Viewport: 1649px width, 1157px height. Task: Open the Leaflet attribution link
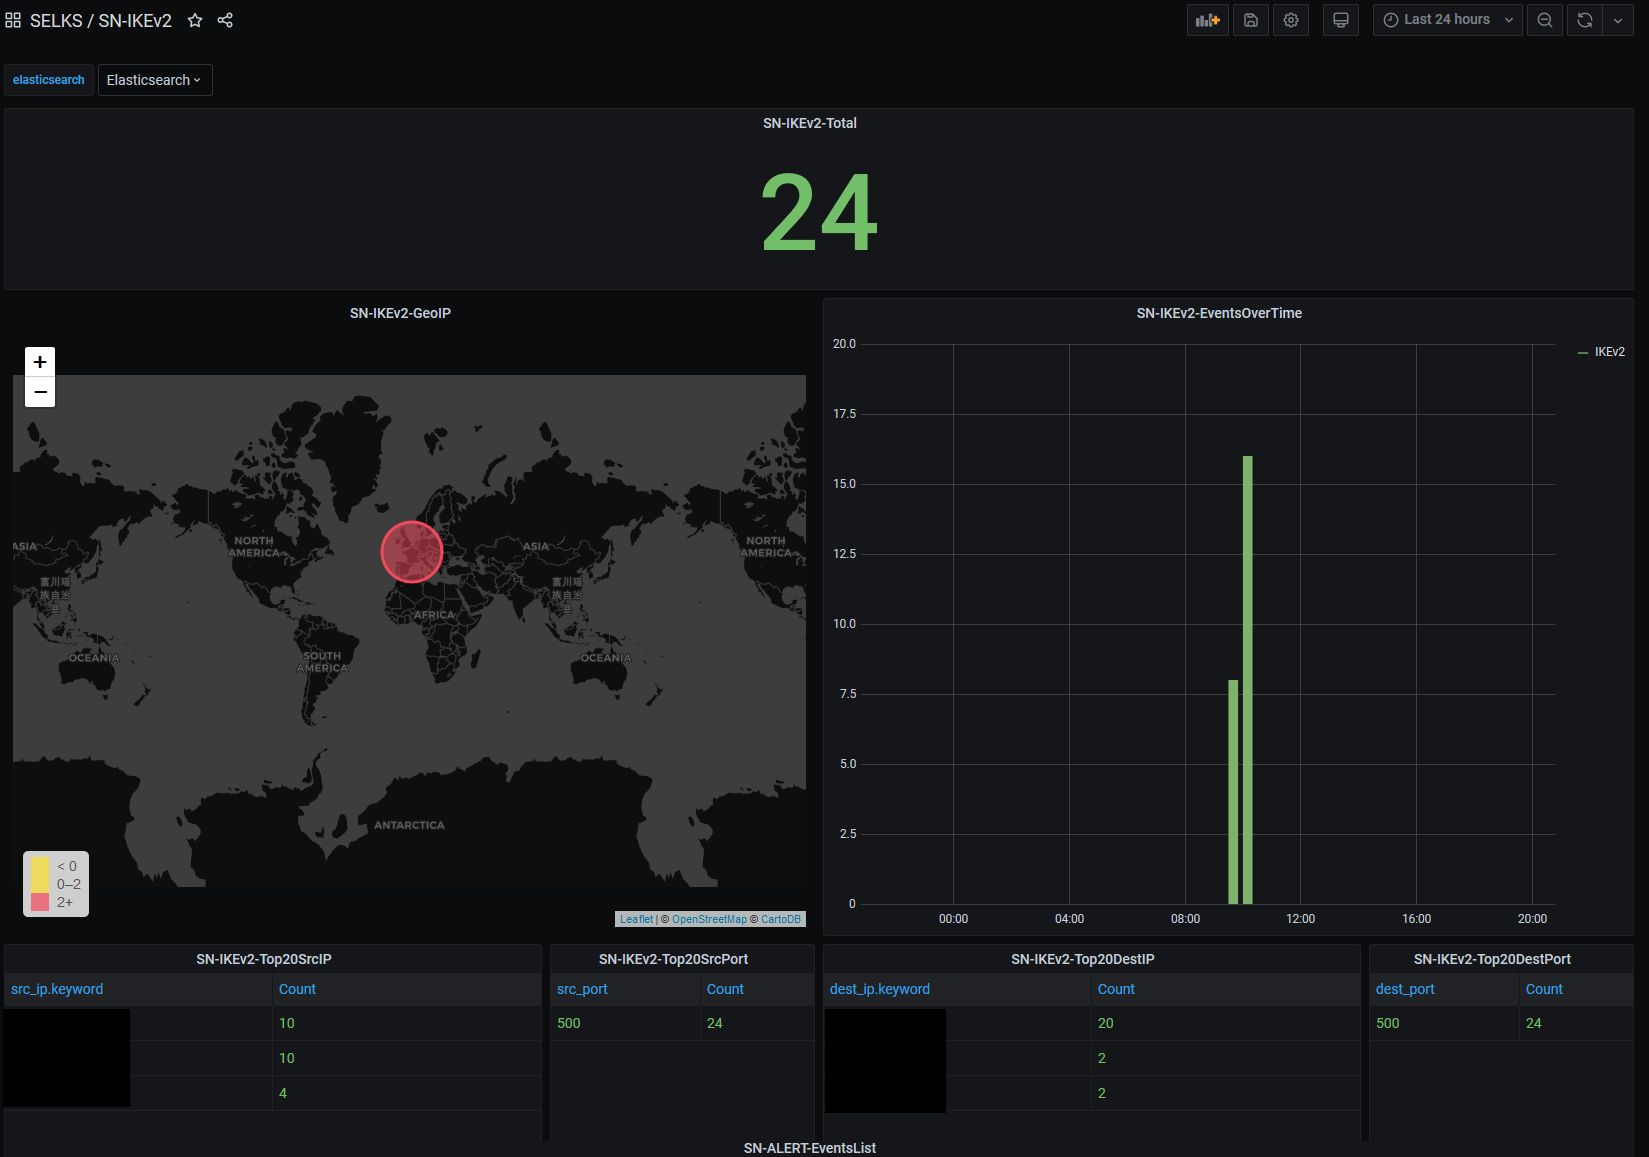(x=636, y=919)
